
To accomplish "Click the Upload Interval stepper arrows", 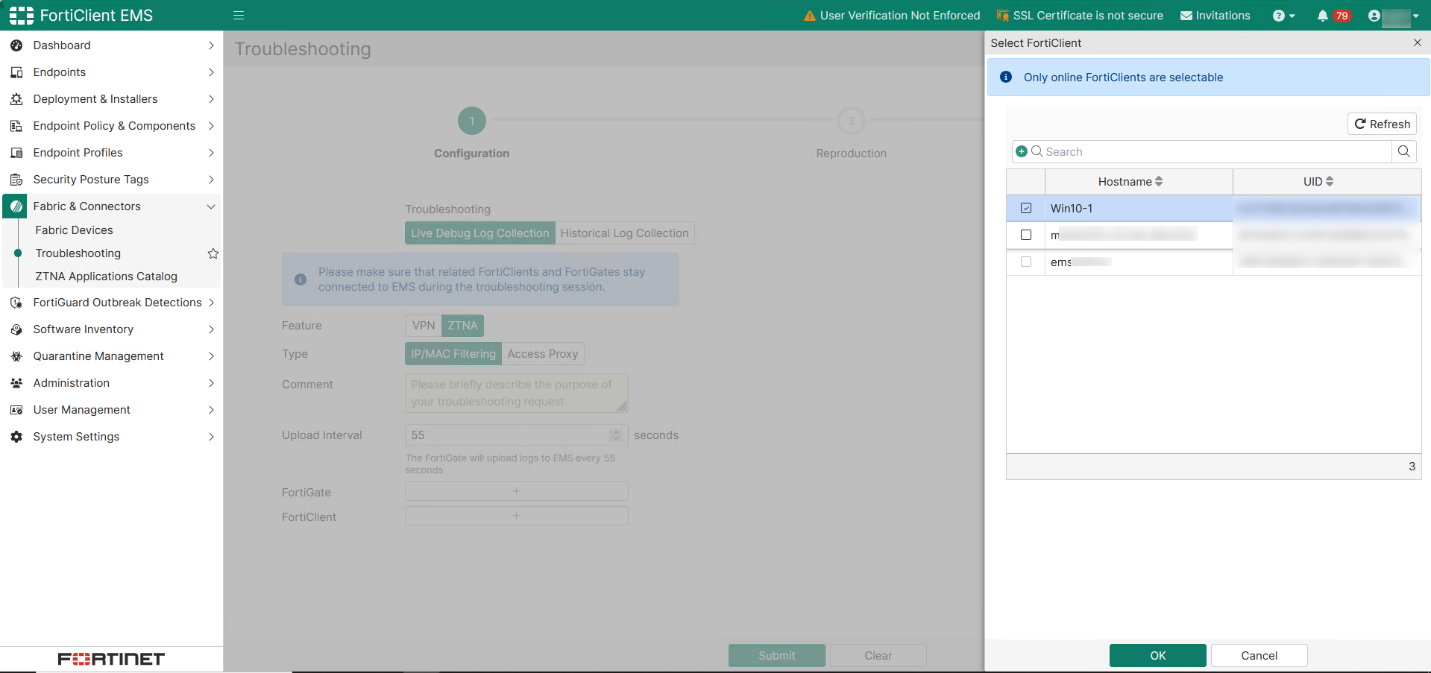I will (x=616, y=435).
